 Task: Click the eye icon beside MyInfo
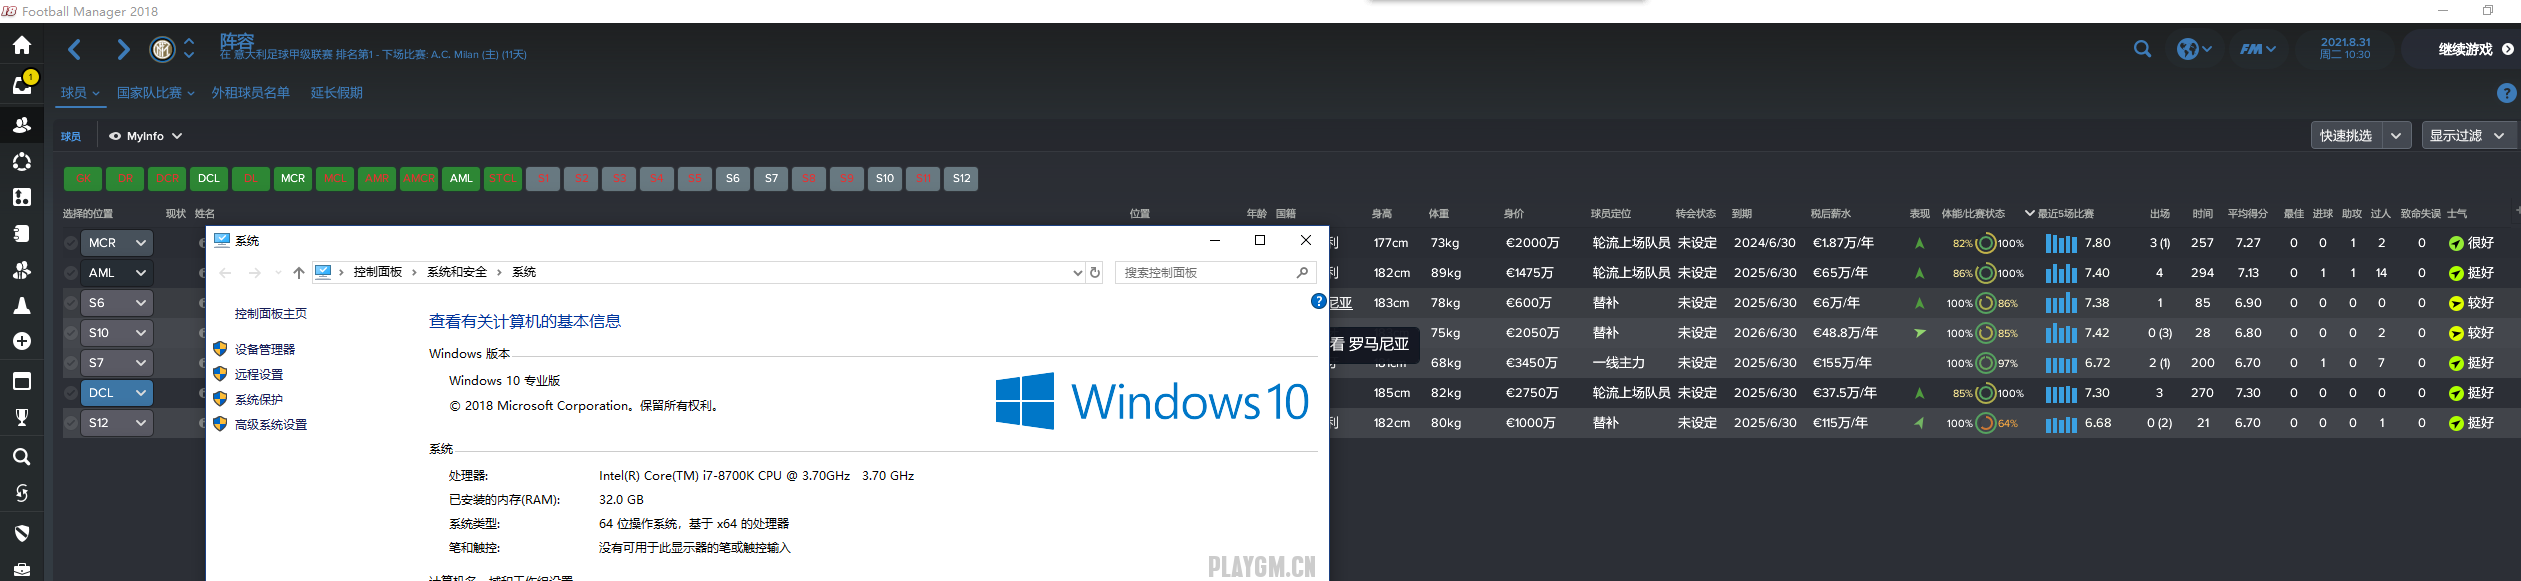pos(115,136)
